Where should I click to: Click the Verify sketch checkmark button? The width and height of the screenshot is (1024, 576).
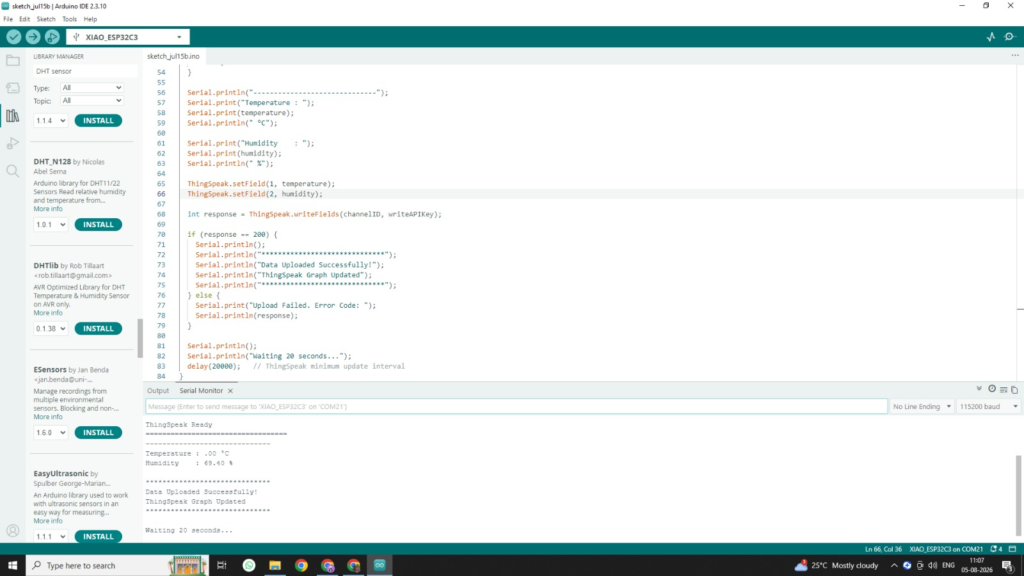click(14, 37)
